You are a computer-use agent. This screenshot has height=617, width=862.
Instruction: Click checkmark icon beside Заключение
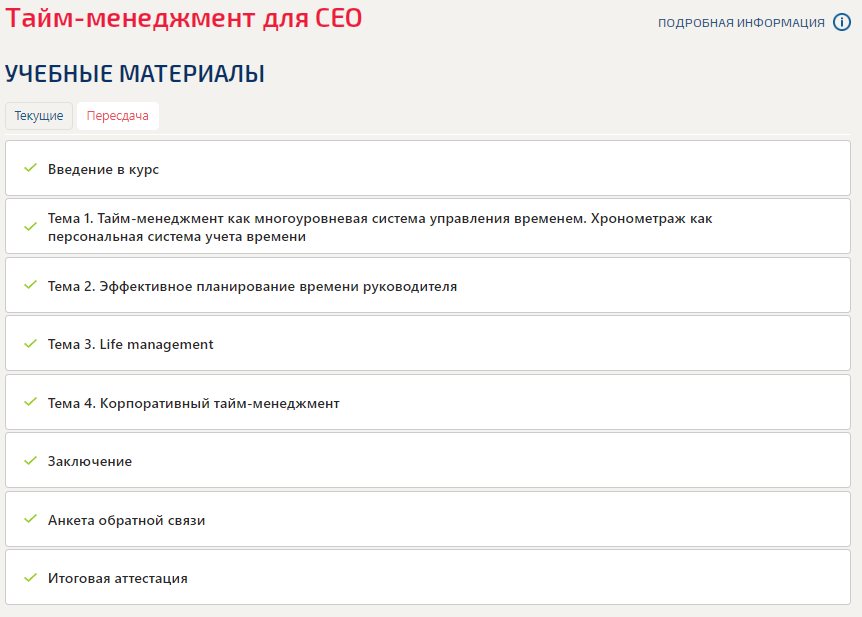30,460
